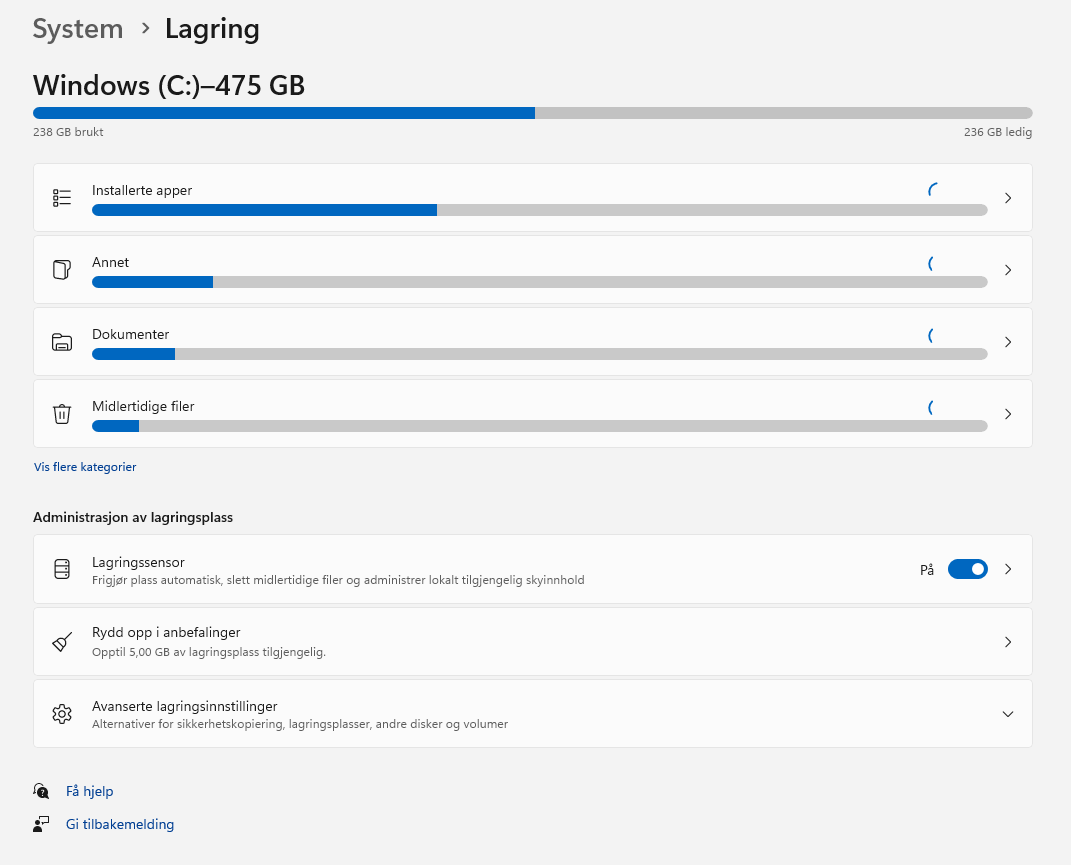Turn off the Lagringssensor toggle

point(967,569)
